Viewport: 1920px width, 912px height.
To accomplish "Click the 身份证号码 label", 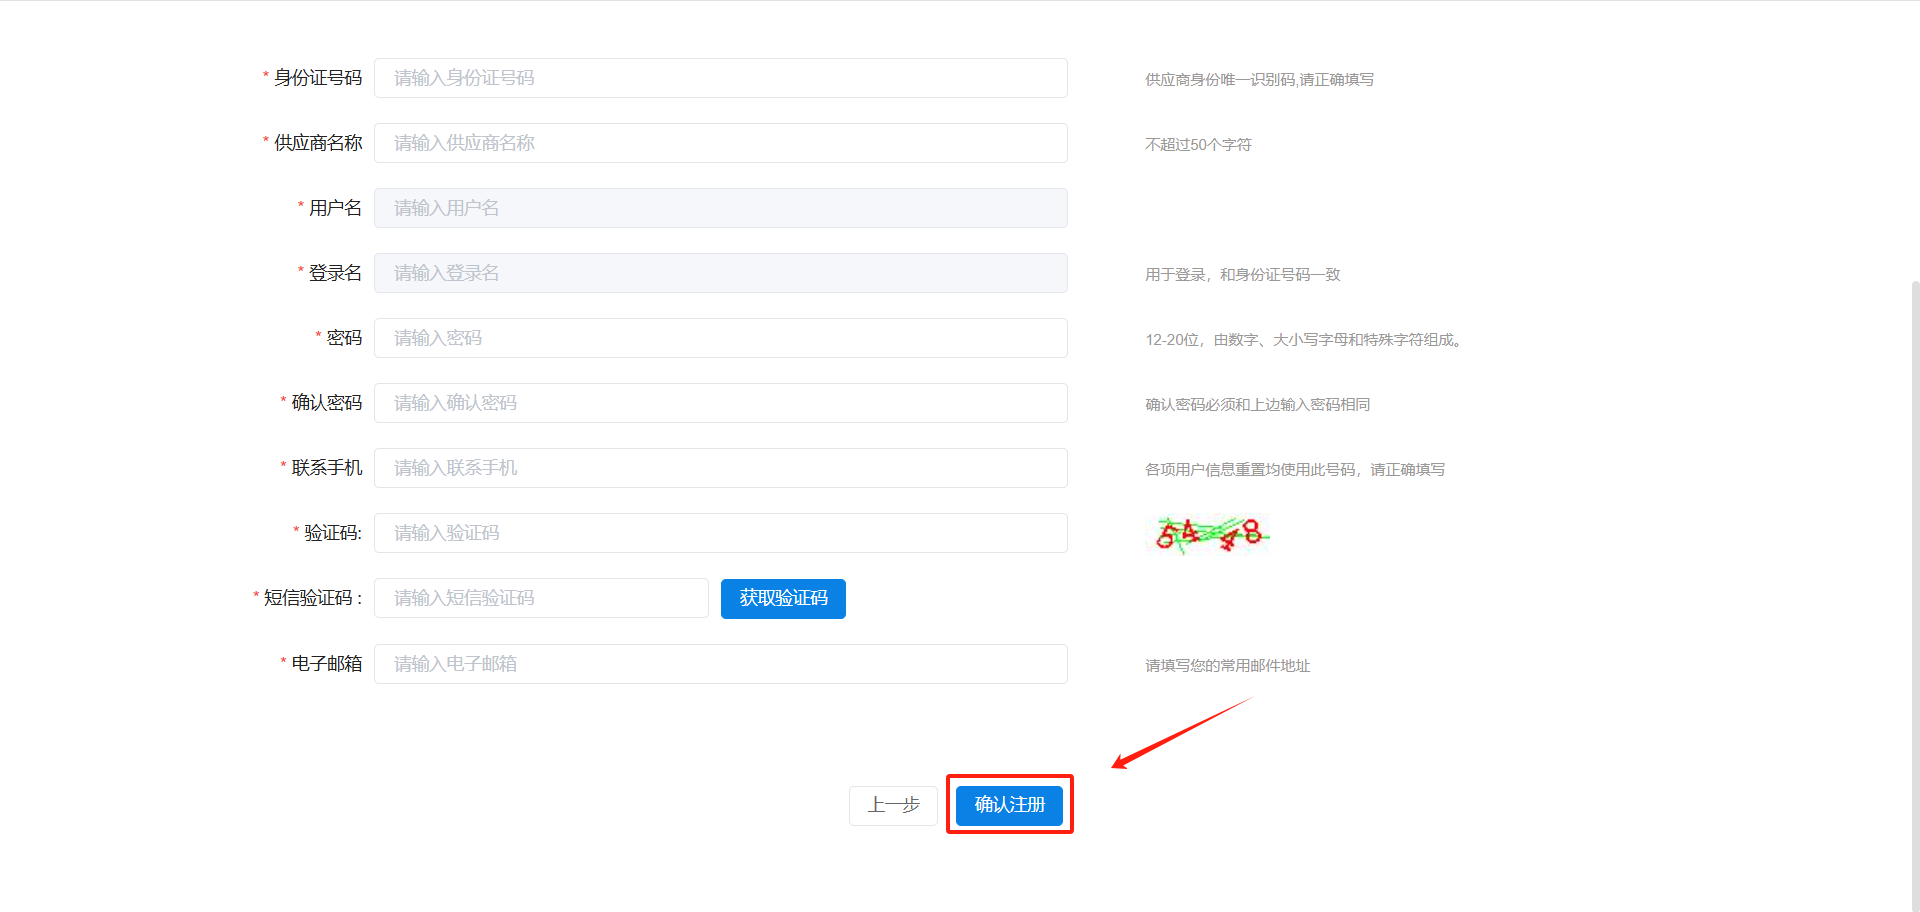I will [318, 78].
